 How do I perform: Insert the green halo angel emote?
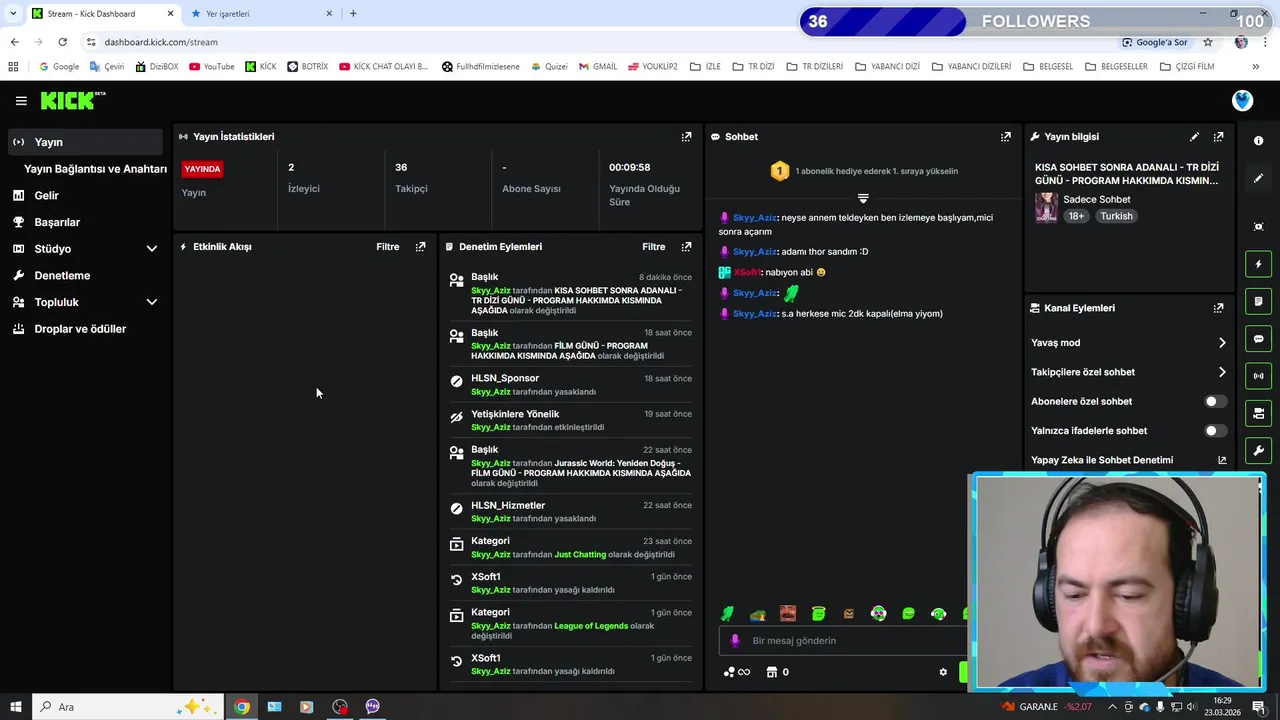pyautogui.click(x=818, y=614)
